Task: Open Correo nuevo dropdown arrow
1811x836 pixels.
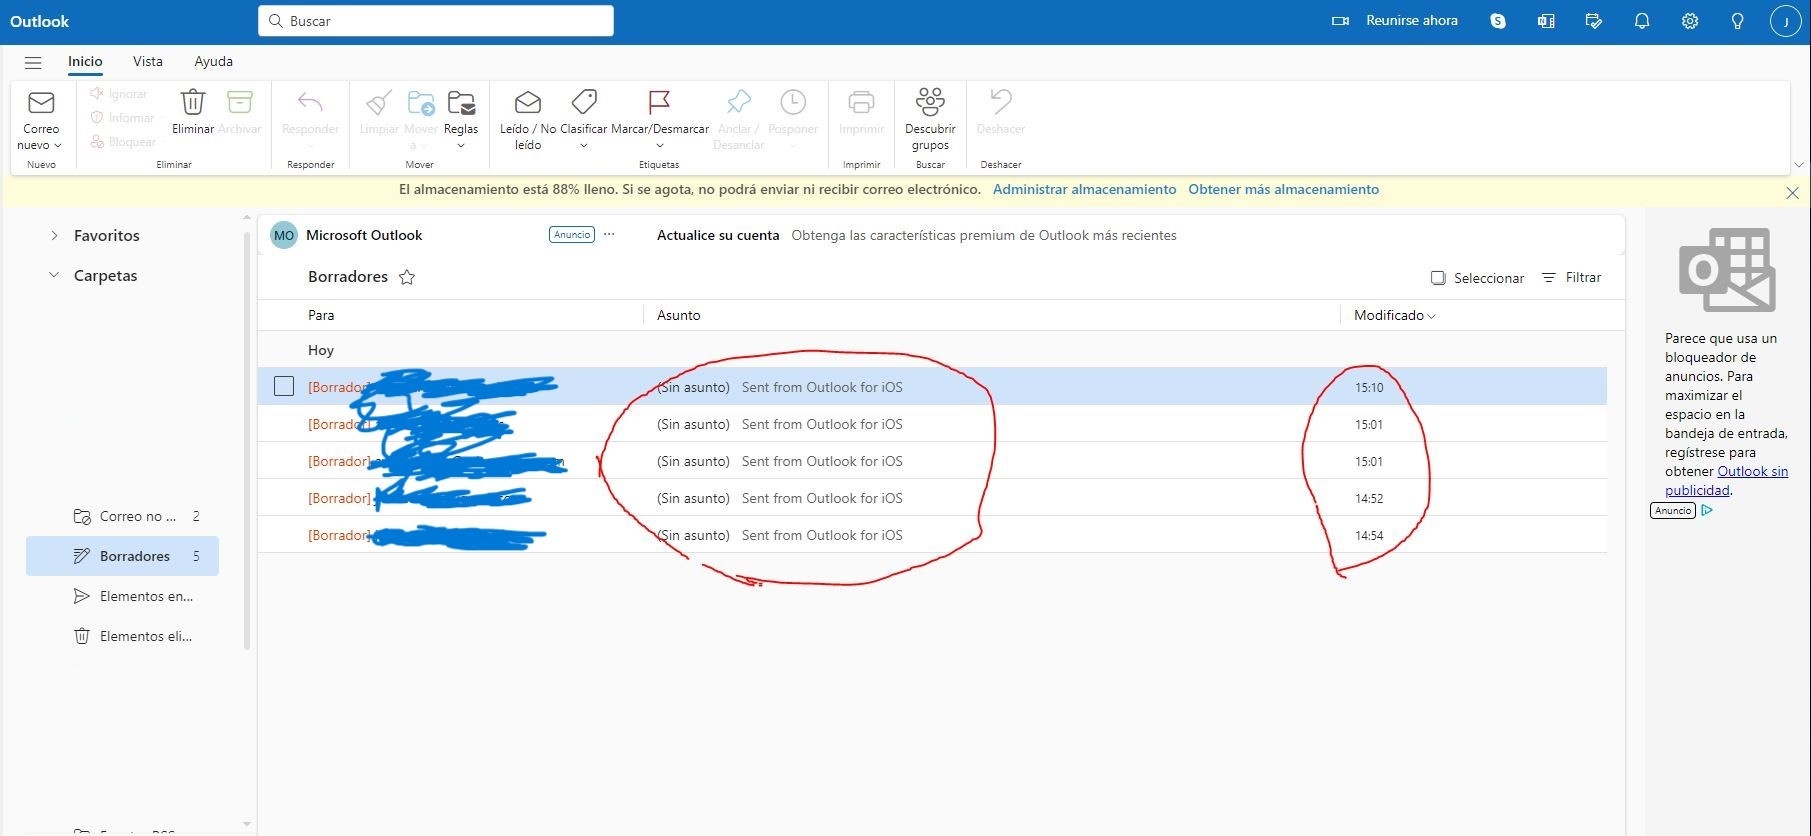Action: pyautogui.click(x=58, y=146)
